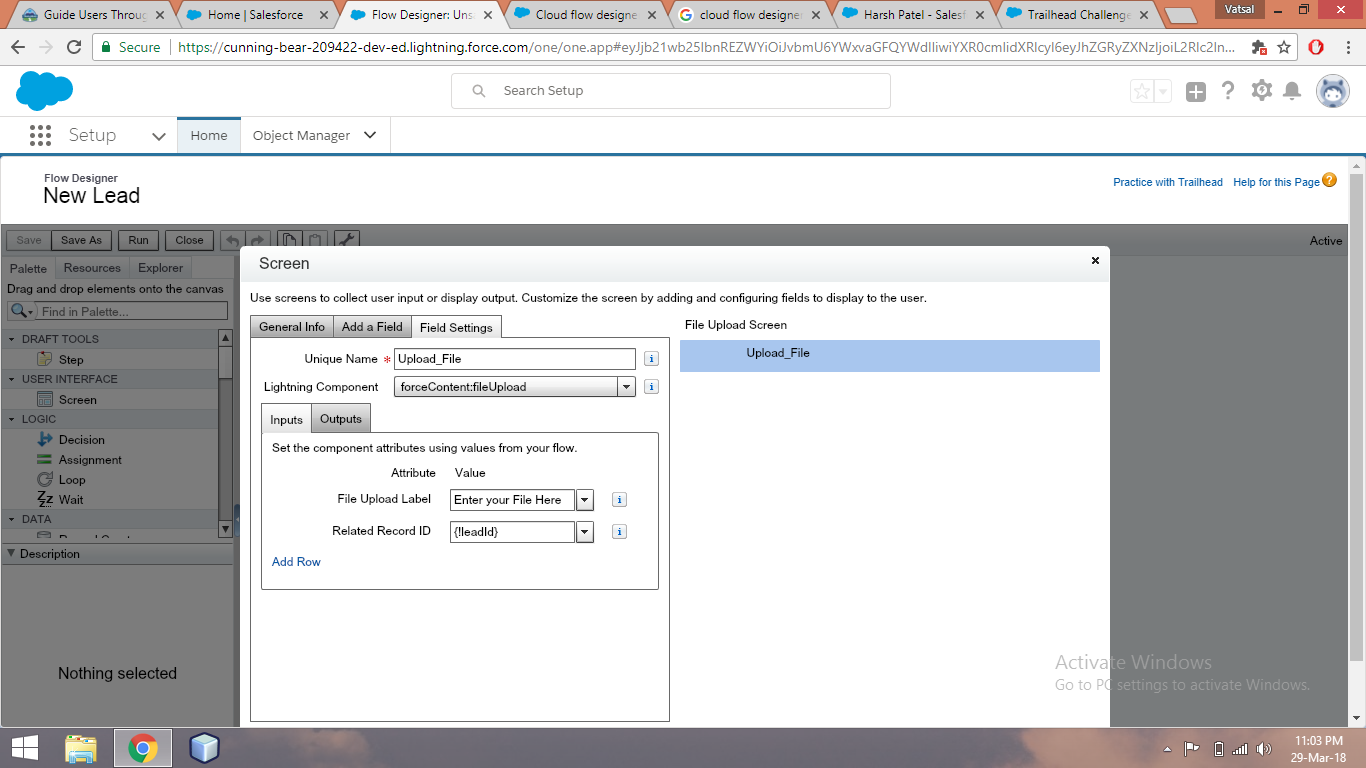Switch to the Add a Field tab
1366x768 pixels.
(x=372, y=327)
